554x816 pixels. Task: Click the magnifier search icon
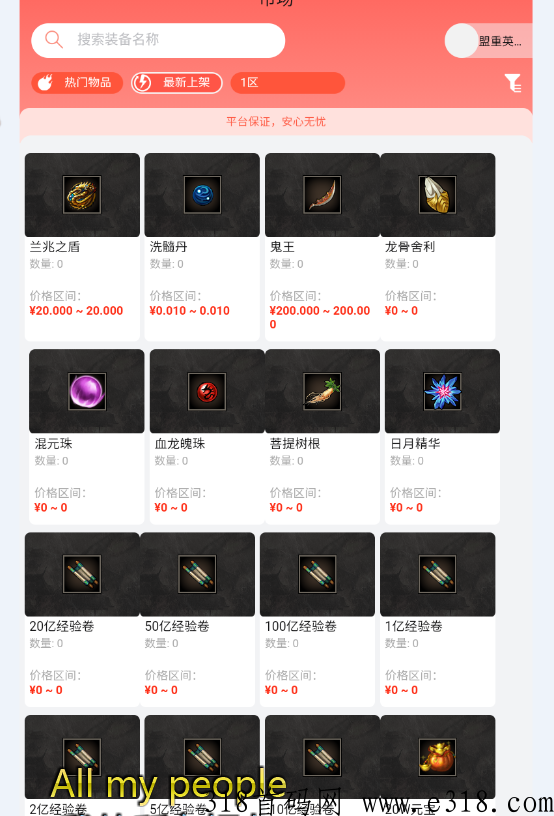pyautogui.click(x=54, y=40)
